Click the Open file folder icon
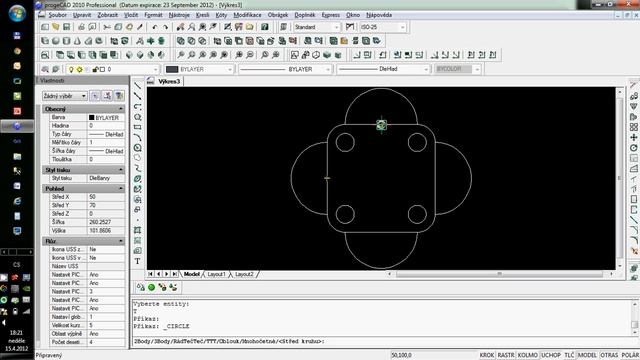The image size is (640, 360). pyautogui.click(x=56, y=27)
